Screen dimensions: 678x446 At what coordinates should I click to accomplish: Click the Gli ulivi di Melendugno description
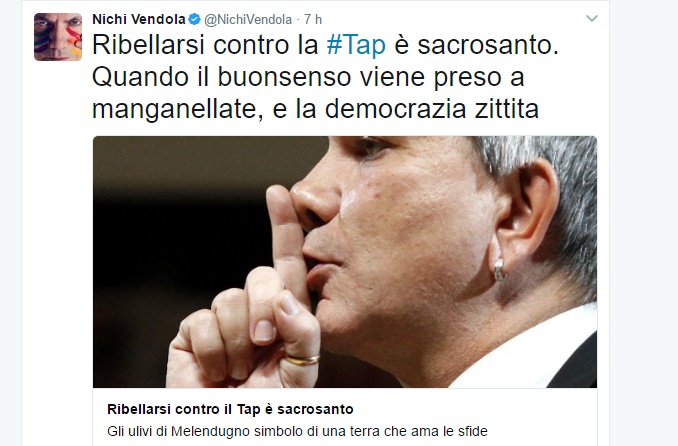point(297,431)
